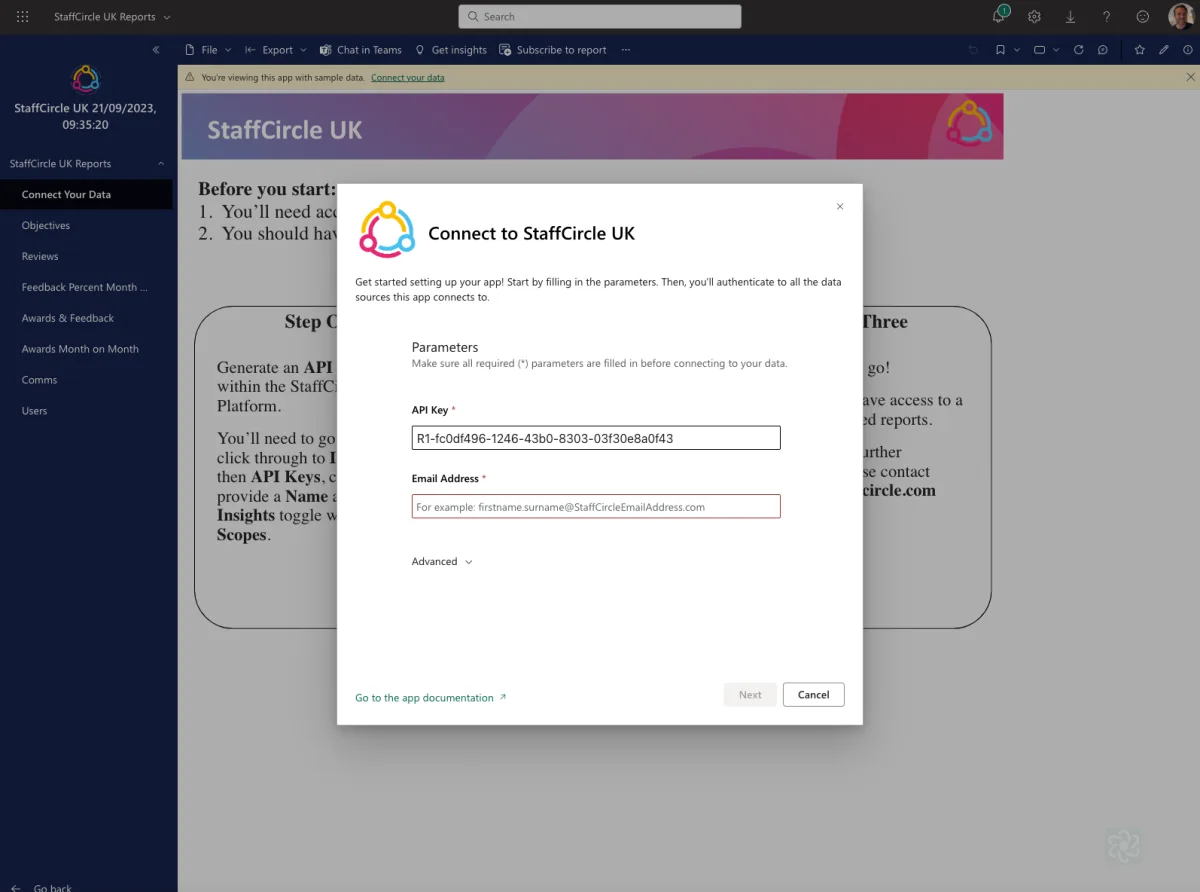Image resolution: width=1200 pixels, height=892 pixels.
Task: Open the Export menu
Action: (277, 50)
